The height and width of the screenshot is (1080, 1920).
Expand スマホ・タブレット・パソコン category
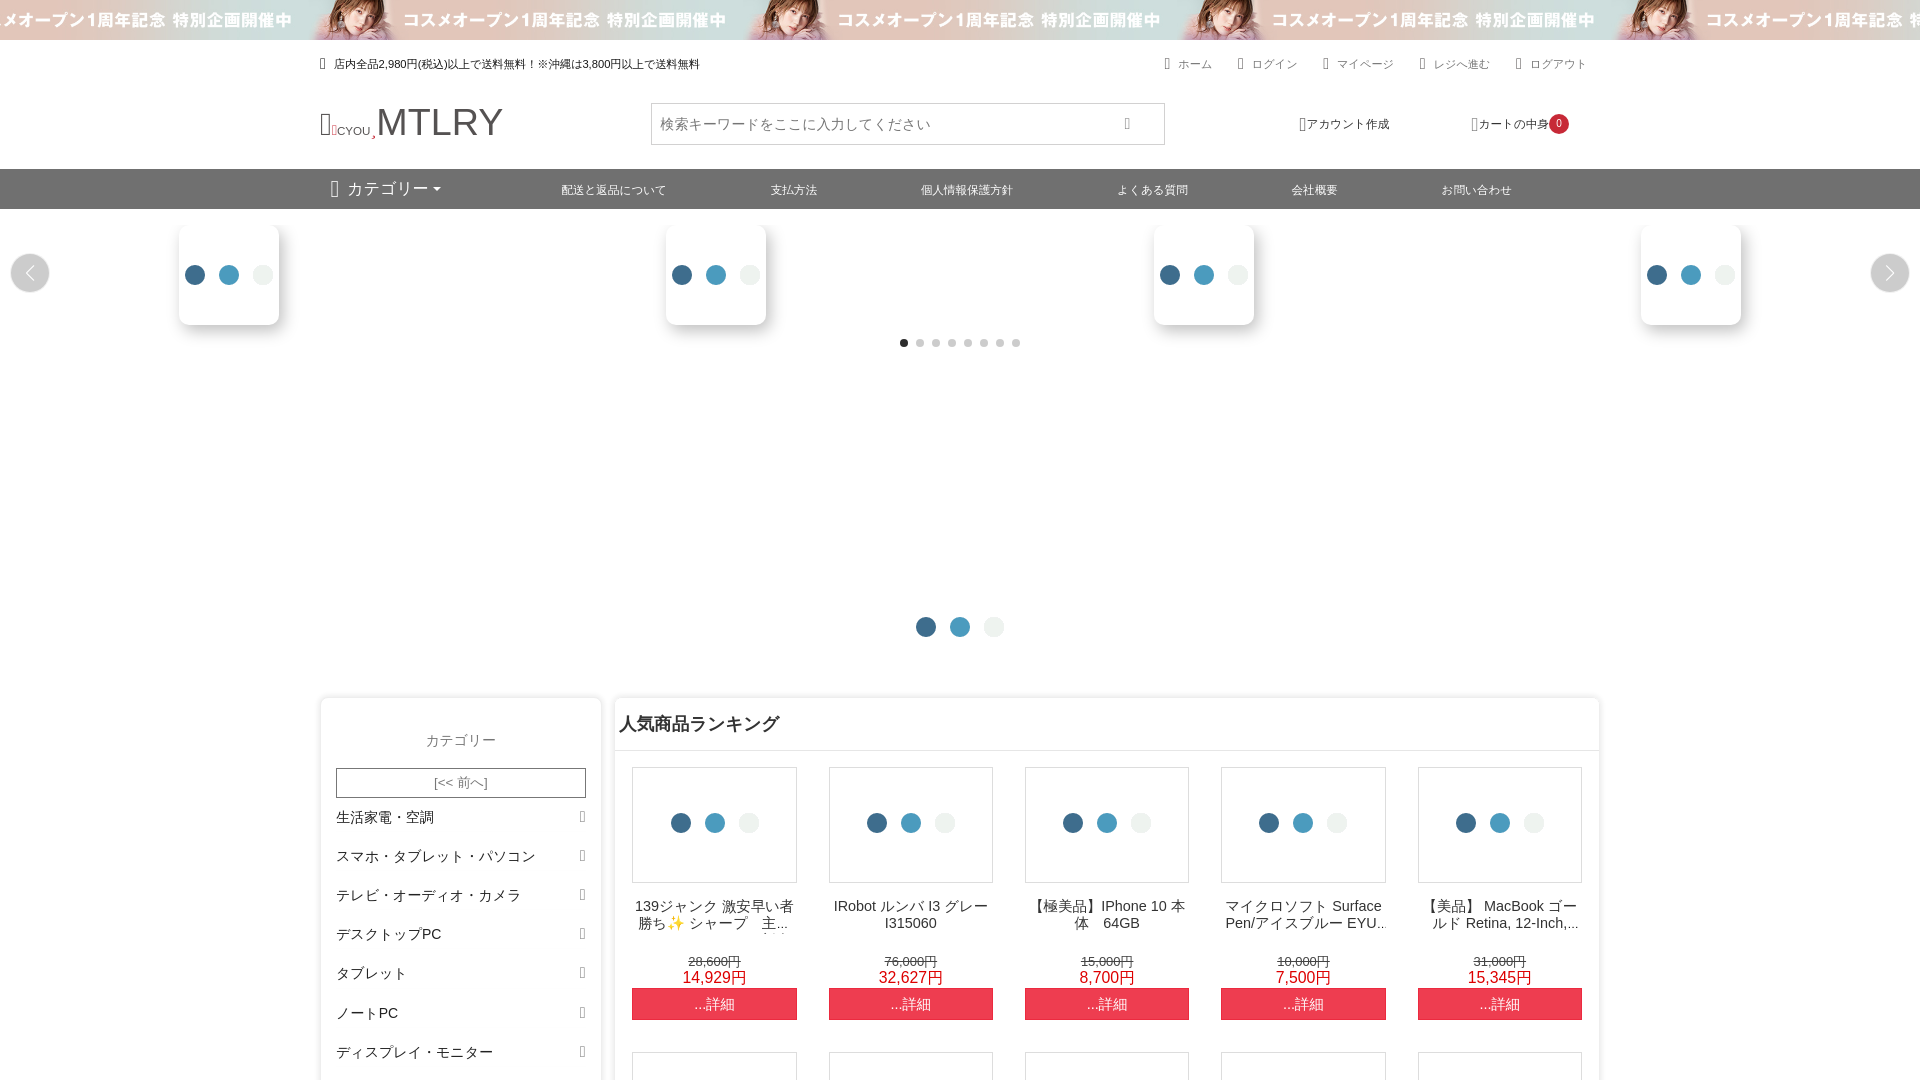582,856
